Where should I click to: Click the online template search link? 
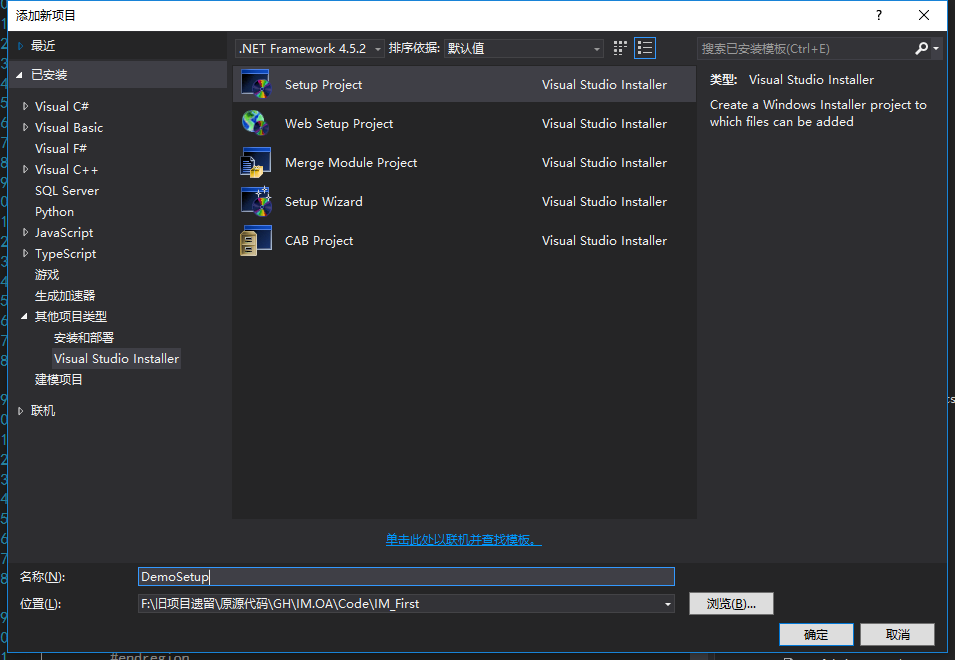(464, 540)
